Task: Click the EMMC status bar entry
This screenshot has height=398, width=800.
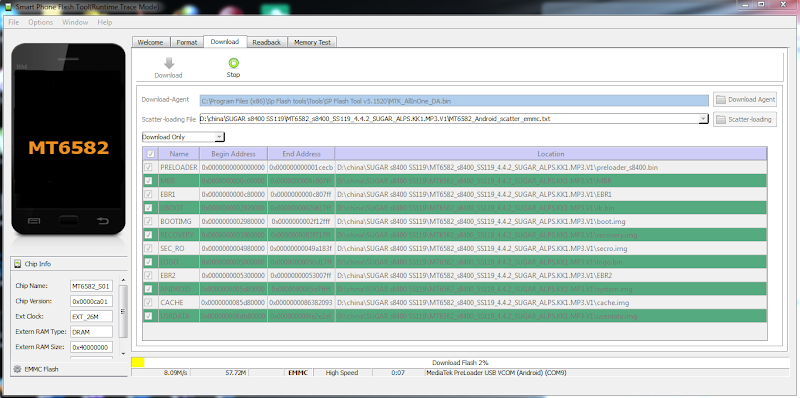Action: pyautogui.click(x=298, y=373)
